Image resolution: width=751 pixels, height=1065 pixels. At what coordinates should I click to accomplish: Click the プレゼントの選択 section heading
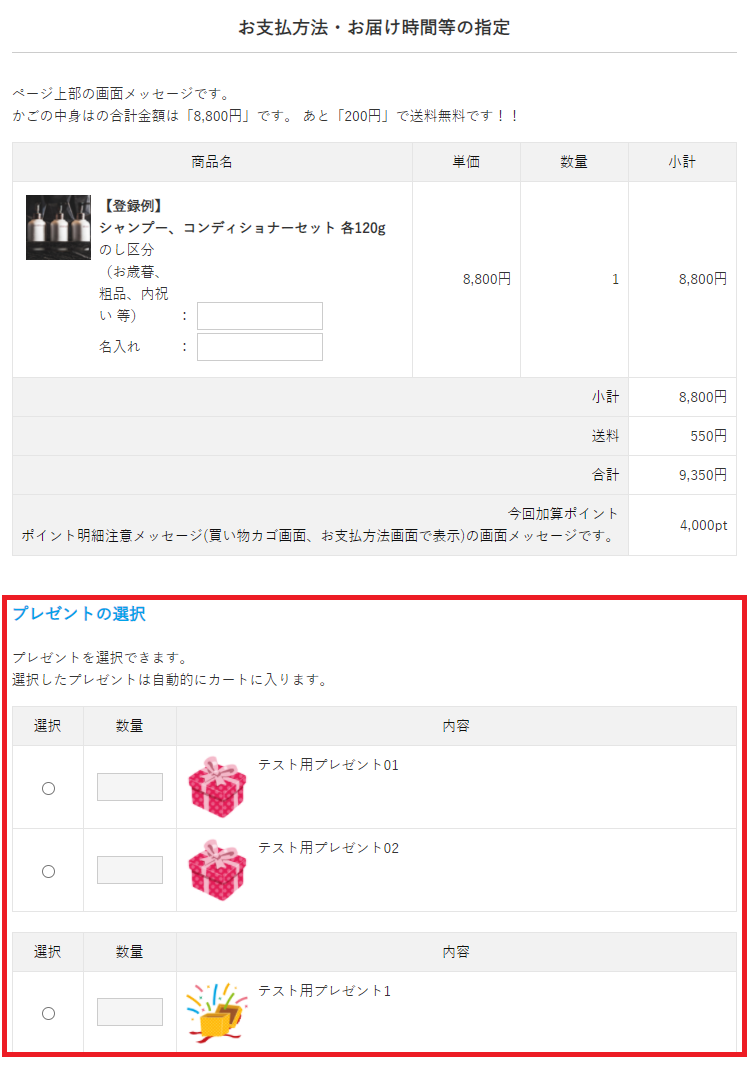tap(79, 614)
